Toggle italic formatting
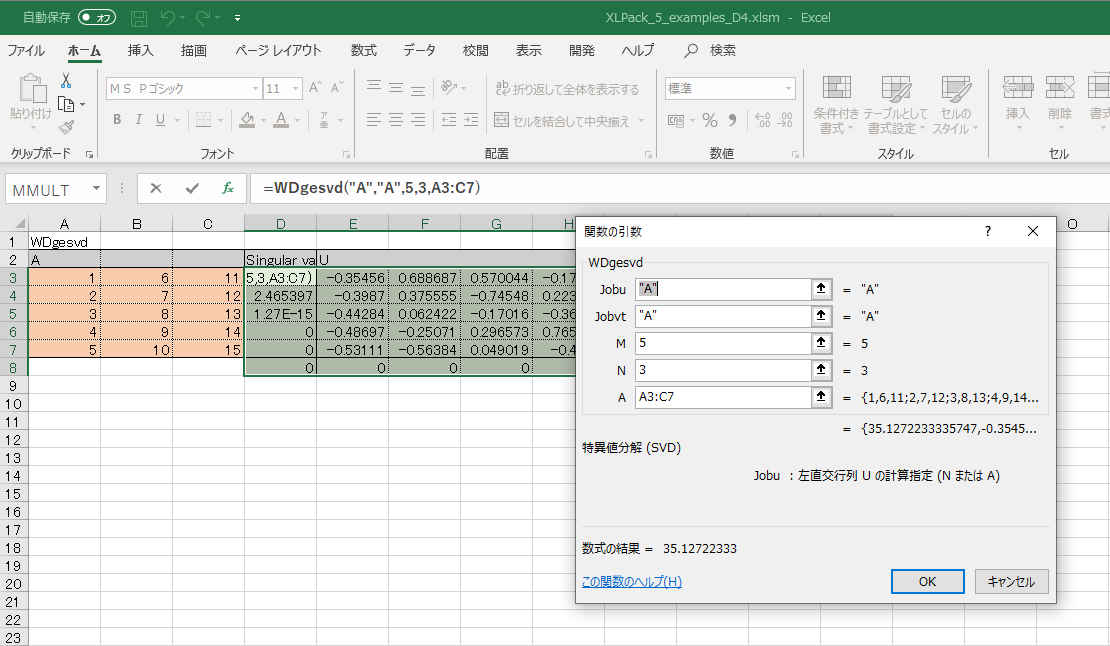1110x646 pixels. pos(138,120)
